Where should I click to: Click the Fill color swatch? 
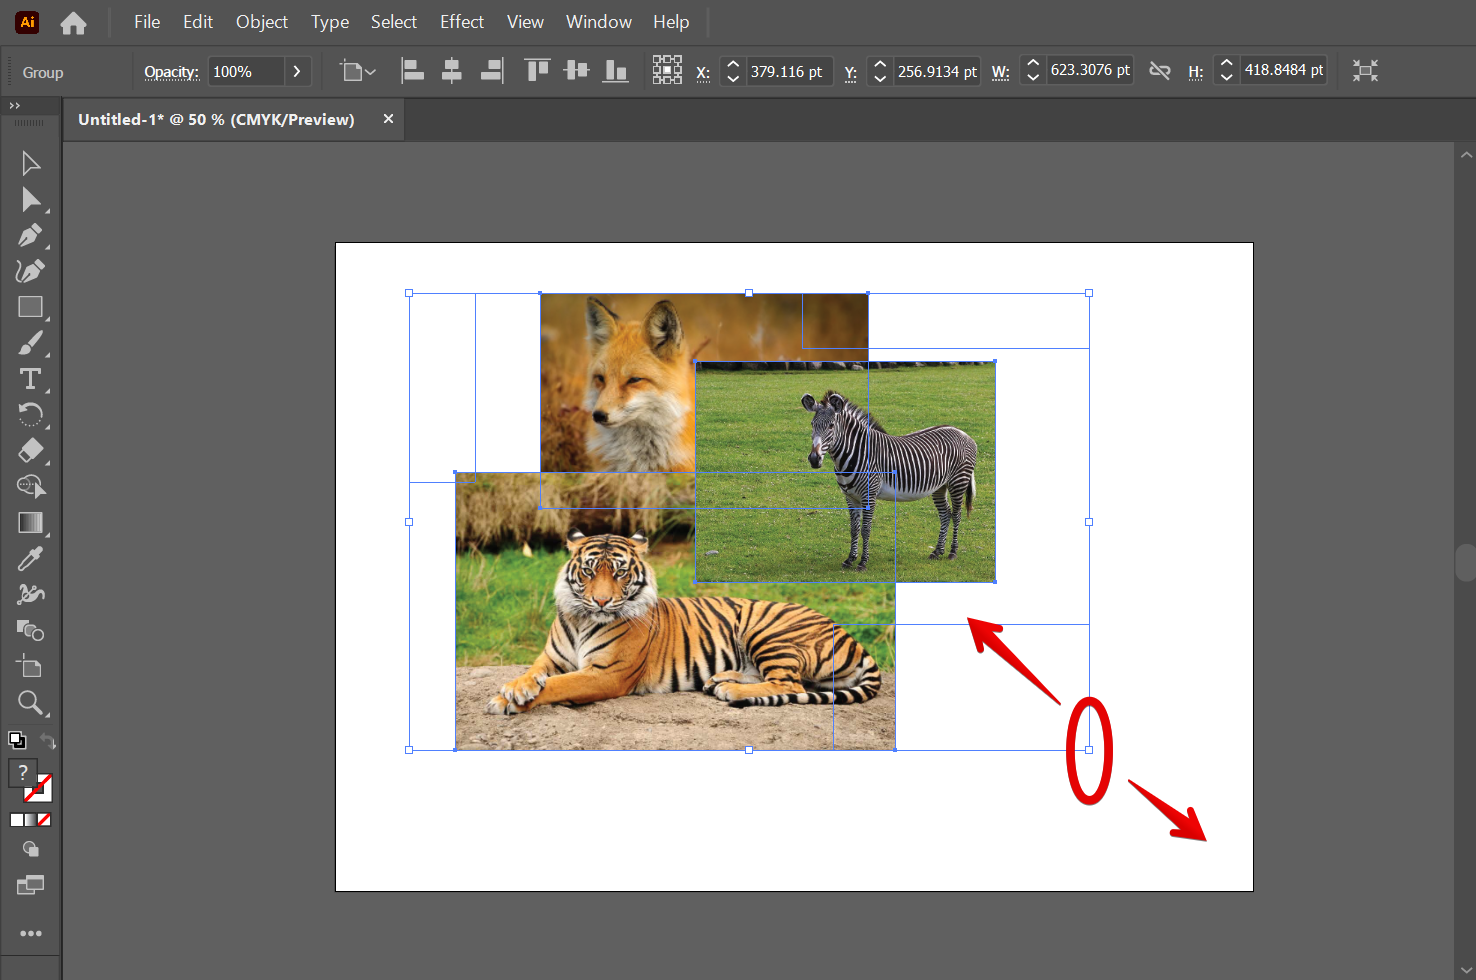coord(23,773)
